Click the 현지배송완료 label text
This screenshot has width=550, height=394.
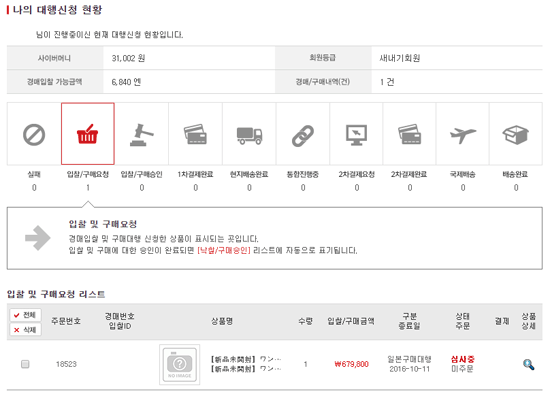249,174
